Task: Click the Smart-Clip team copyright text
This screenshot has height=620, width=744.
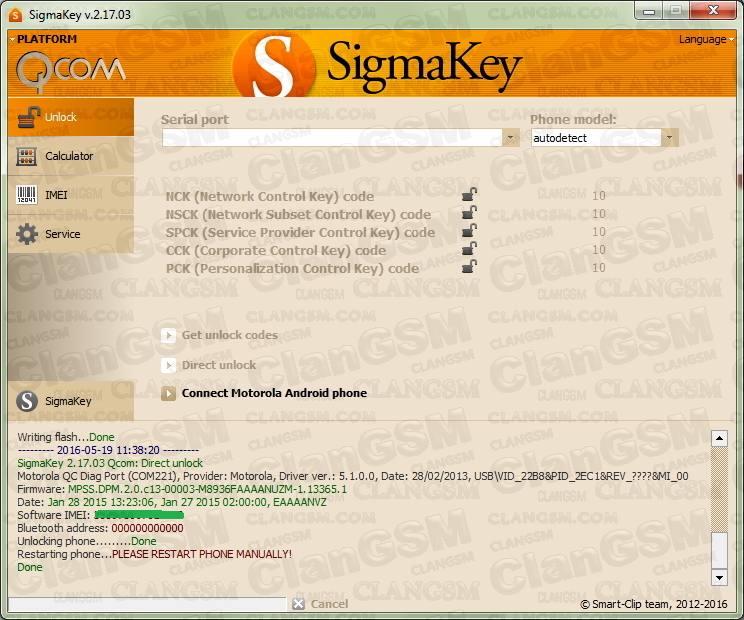Action: 654,604
